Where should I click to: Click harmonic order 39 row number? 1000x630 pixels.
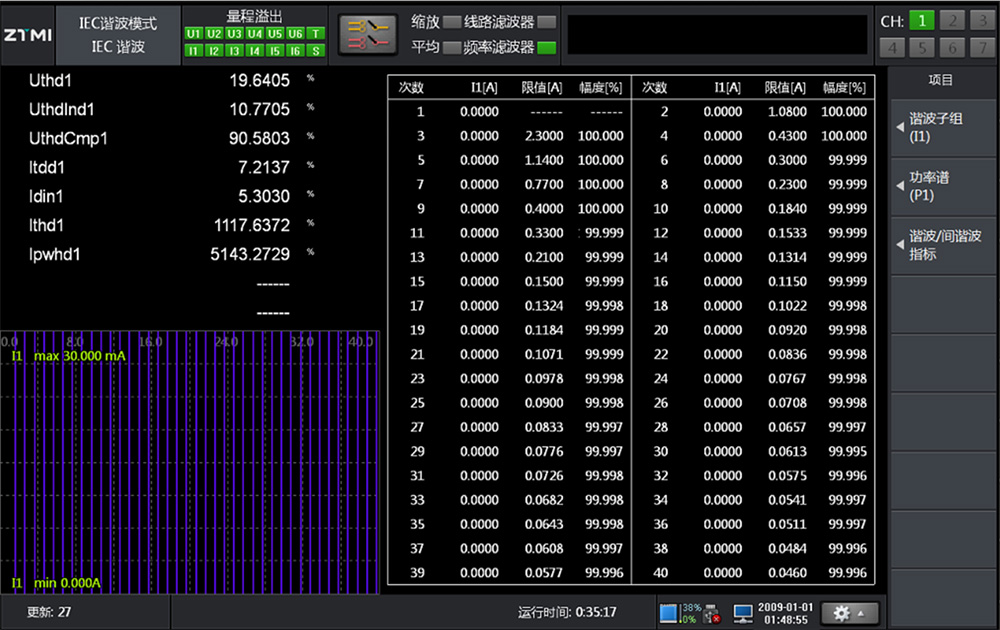[417, 573]
